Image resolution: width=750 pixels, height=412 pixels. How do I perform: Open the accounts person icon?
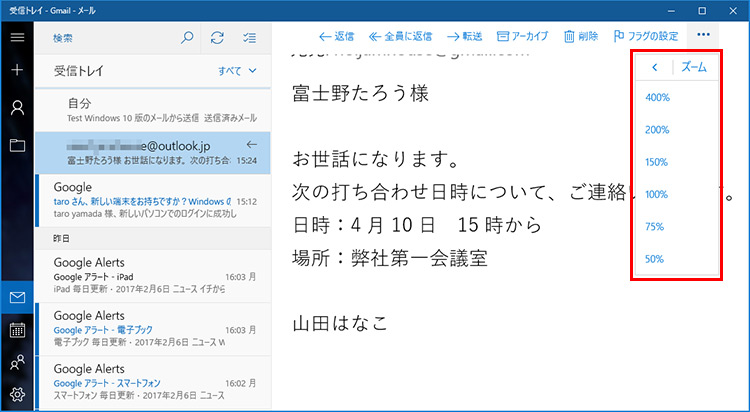[17, 108]
